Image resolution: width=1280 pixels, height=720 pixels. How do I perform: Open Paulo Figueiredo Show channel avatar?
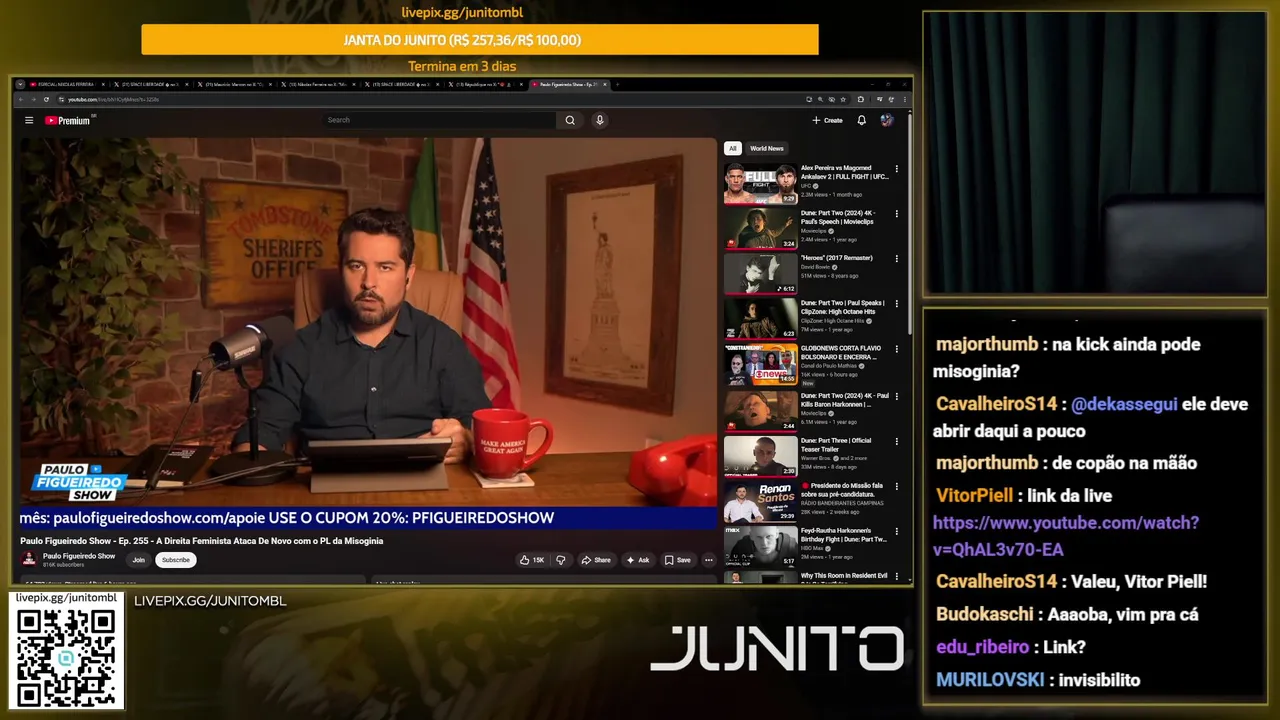coord(29,560)
